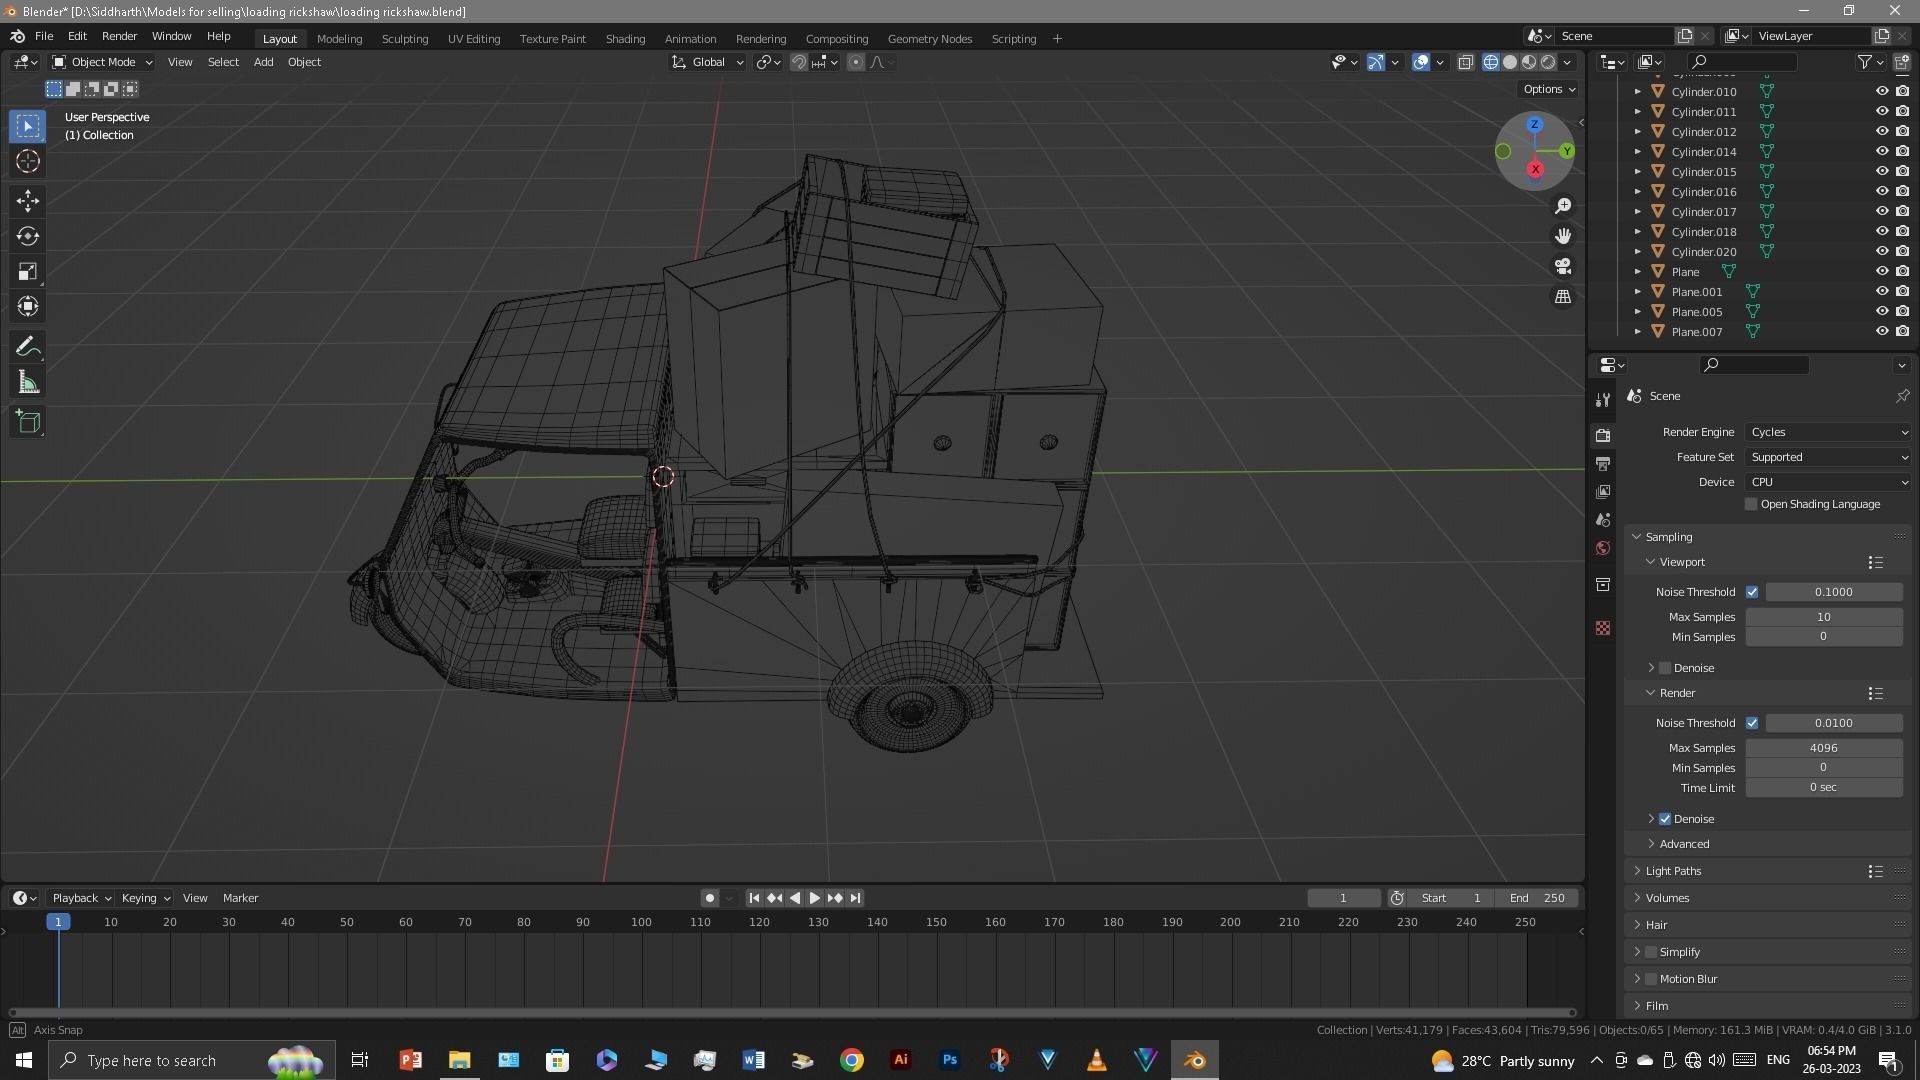Click the viewport zoom magnifier icon
This screenshot has width=1920, height=1080.
click(1563, 206)
